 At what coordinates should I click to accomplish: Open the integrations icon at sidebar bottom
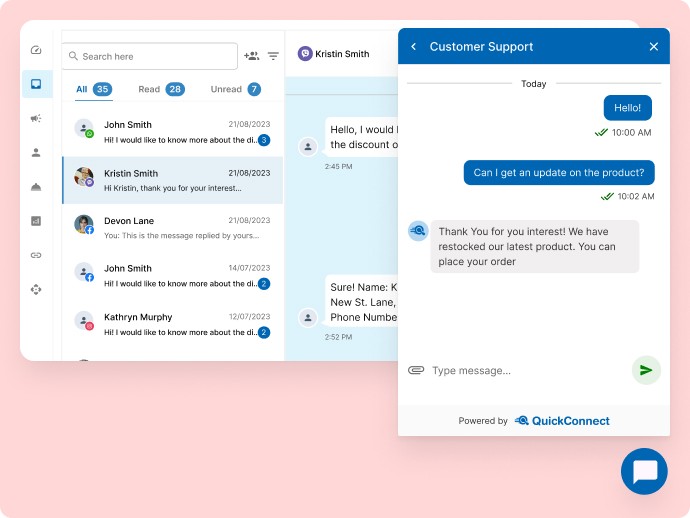36,290
